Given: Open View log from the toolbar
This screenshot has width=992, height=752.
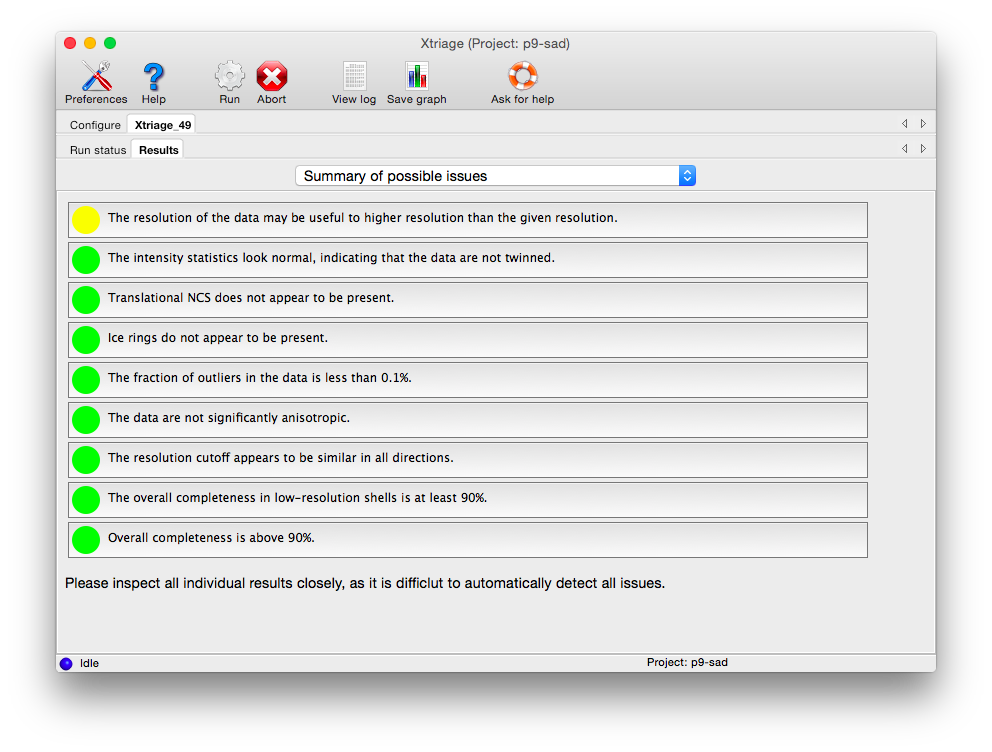Looking at the screenshot, I should 354,78.
